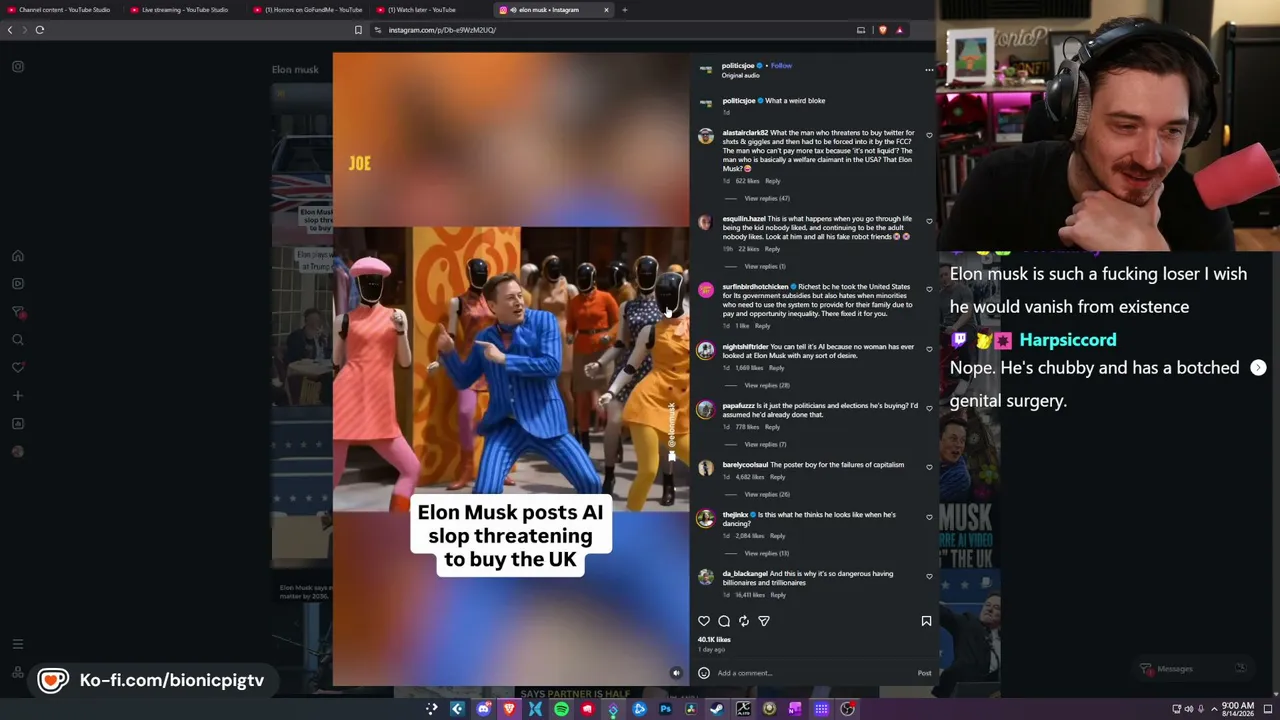Expand View replies (13) under thejinkx
This screenshot has width=1280, height=720.
[x=767, y=553]
